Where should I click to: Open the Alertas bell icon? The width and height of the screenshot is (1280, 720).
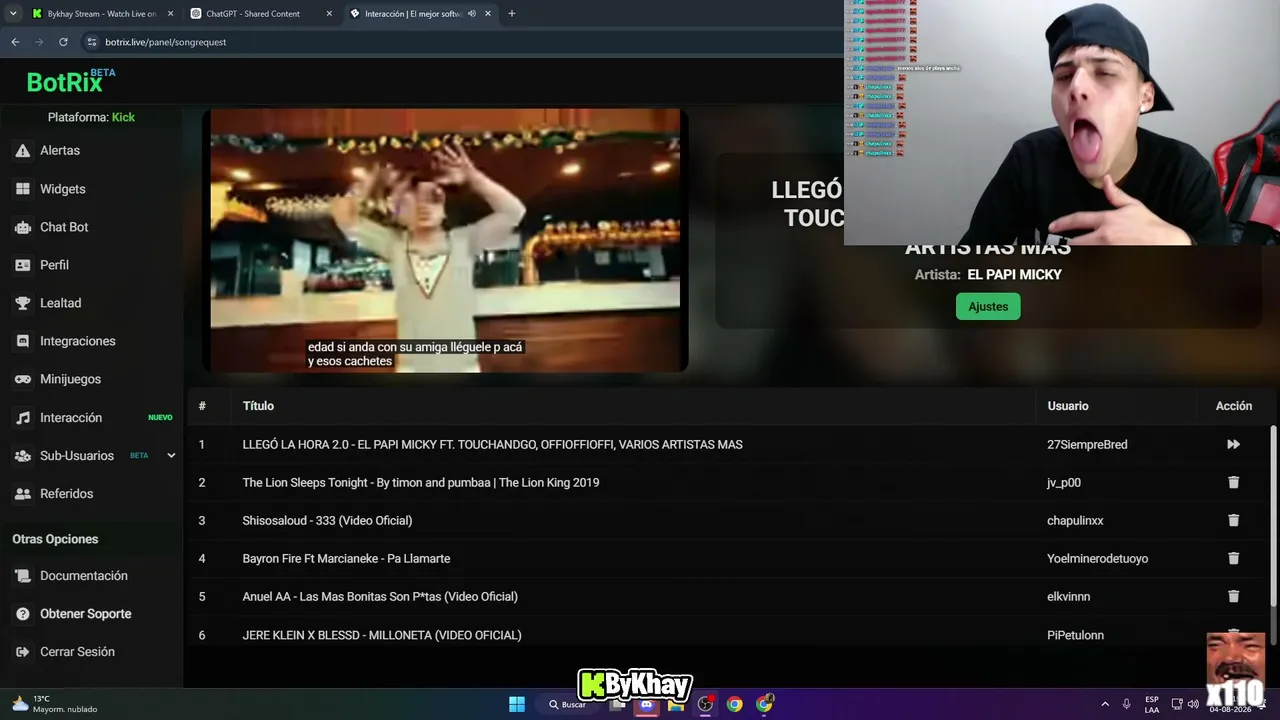[22, 151]
